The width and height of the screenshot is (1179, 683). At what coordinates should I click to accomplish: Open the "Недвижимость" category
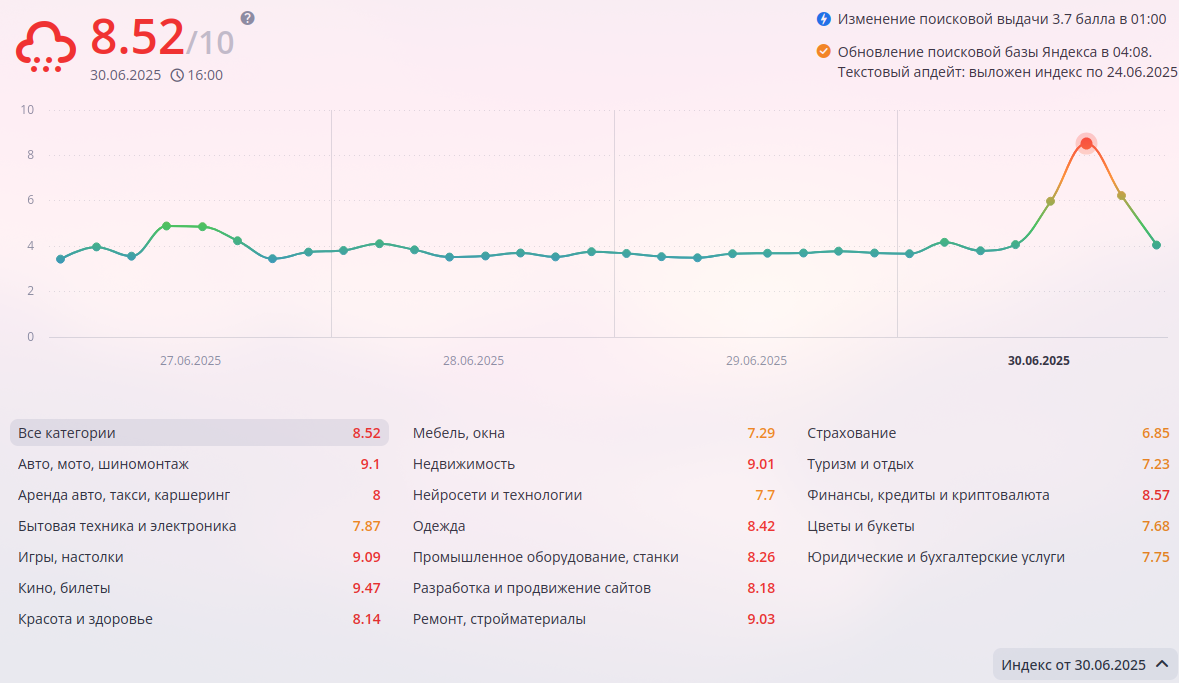pos(464,464)
